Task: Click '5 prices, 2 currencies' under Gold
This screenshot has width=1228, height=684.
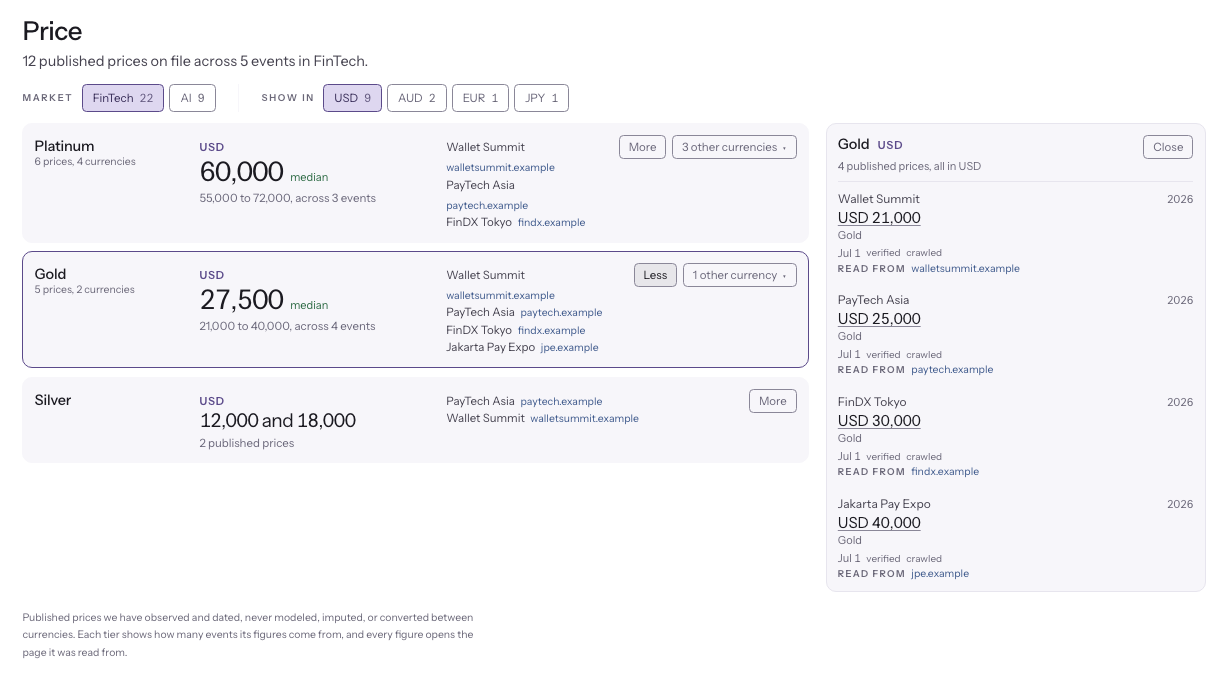Action: point(84,290)
